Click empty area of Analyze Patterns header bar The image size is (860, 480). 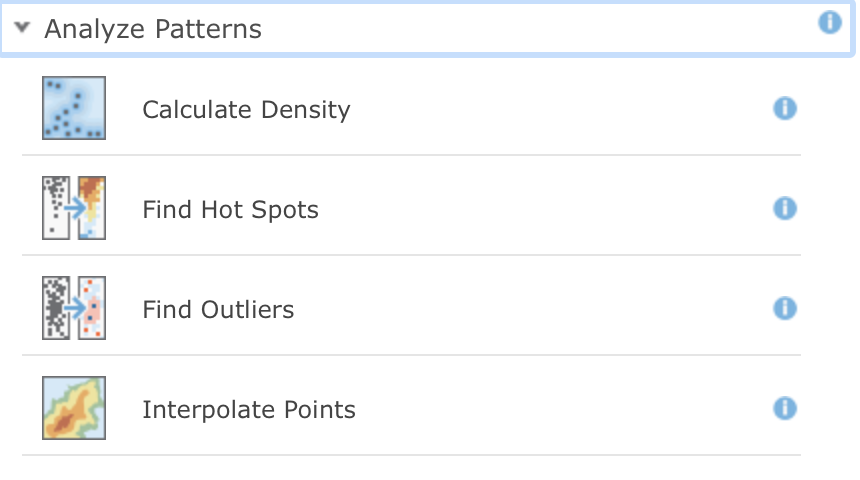[x=538, y=29]
